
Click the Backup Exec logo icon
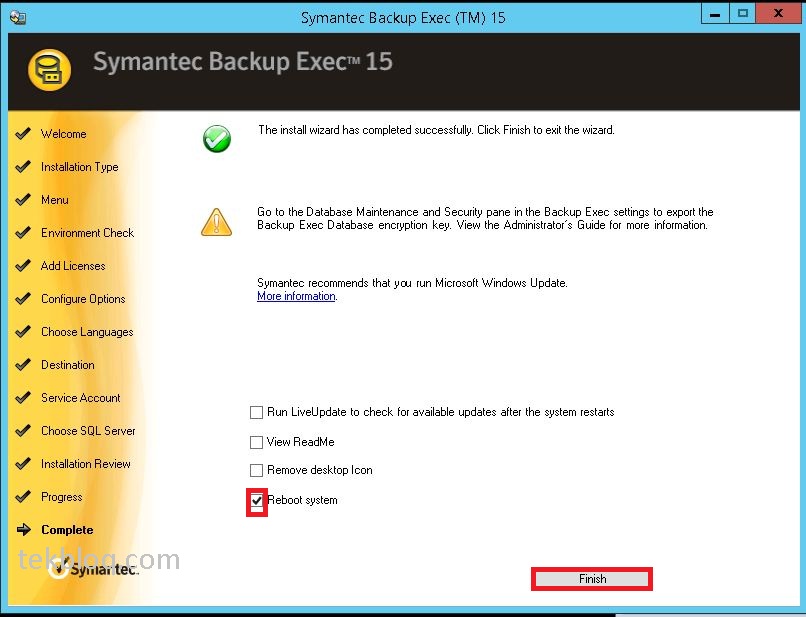pos(49,70)
